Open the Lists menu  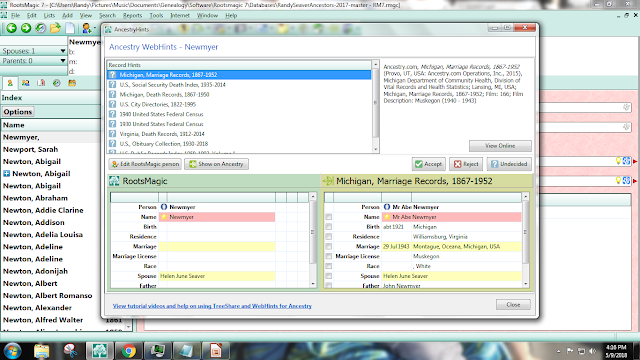coord(49,16)
